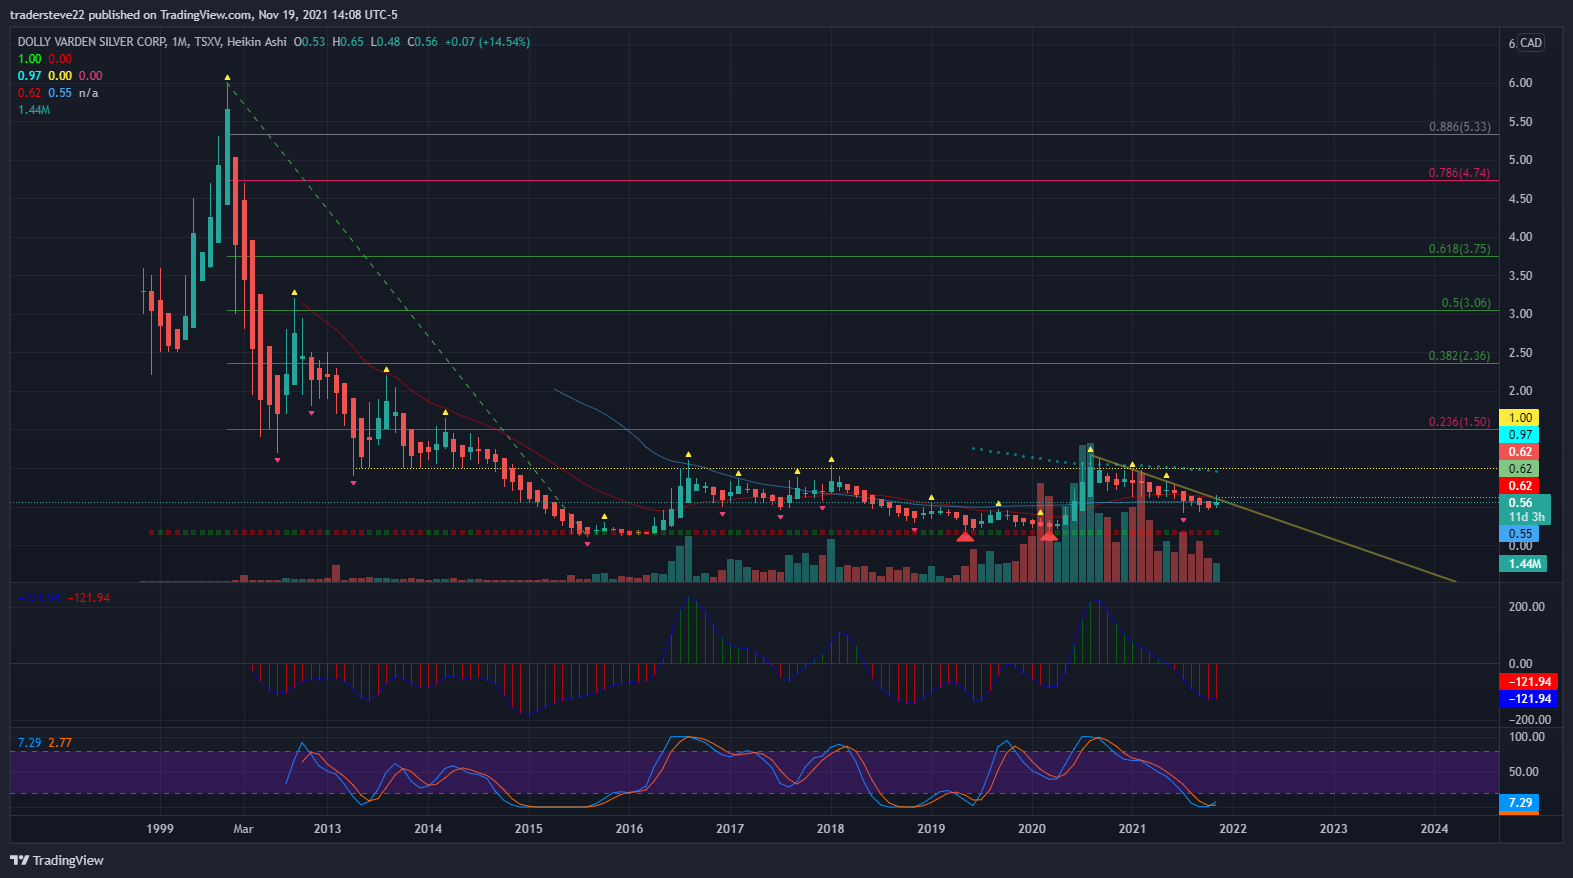Click the green 0.62 price tag on axis
This screenshot has height=878, width=1573.
[x=1520, y=469]
